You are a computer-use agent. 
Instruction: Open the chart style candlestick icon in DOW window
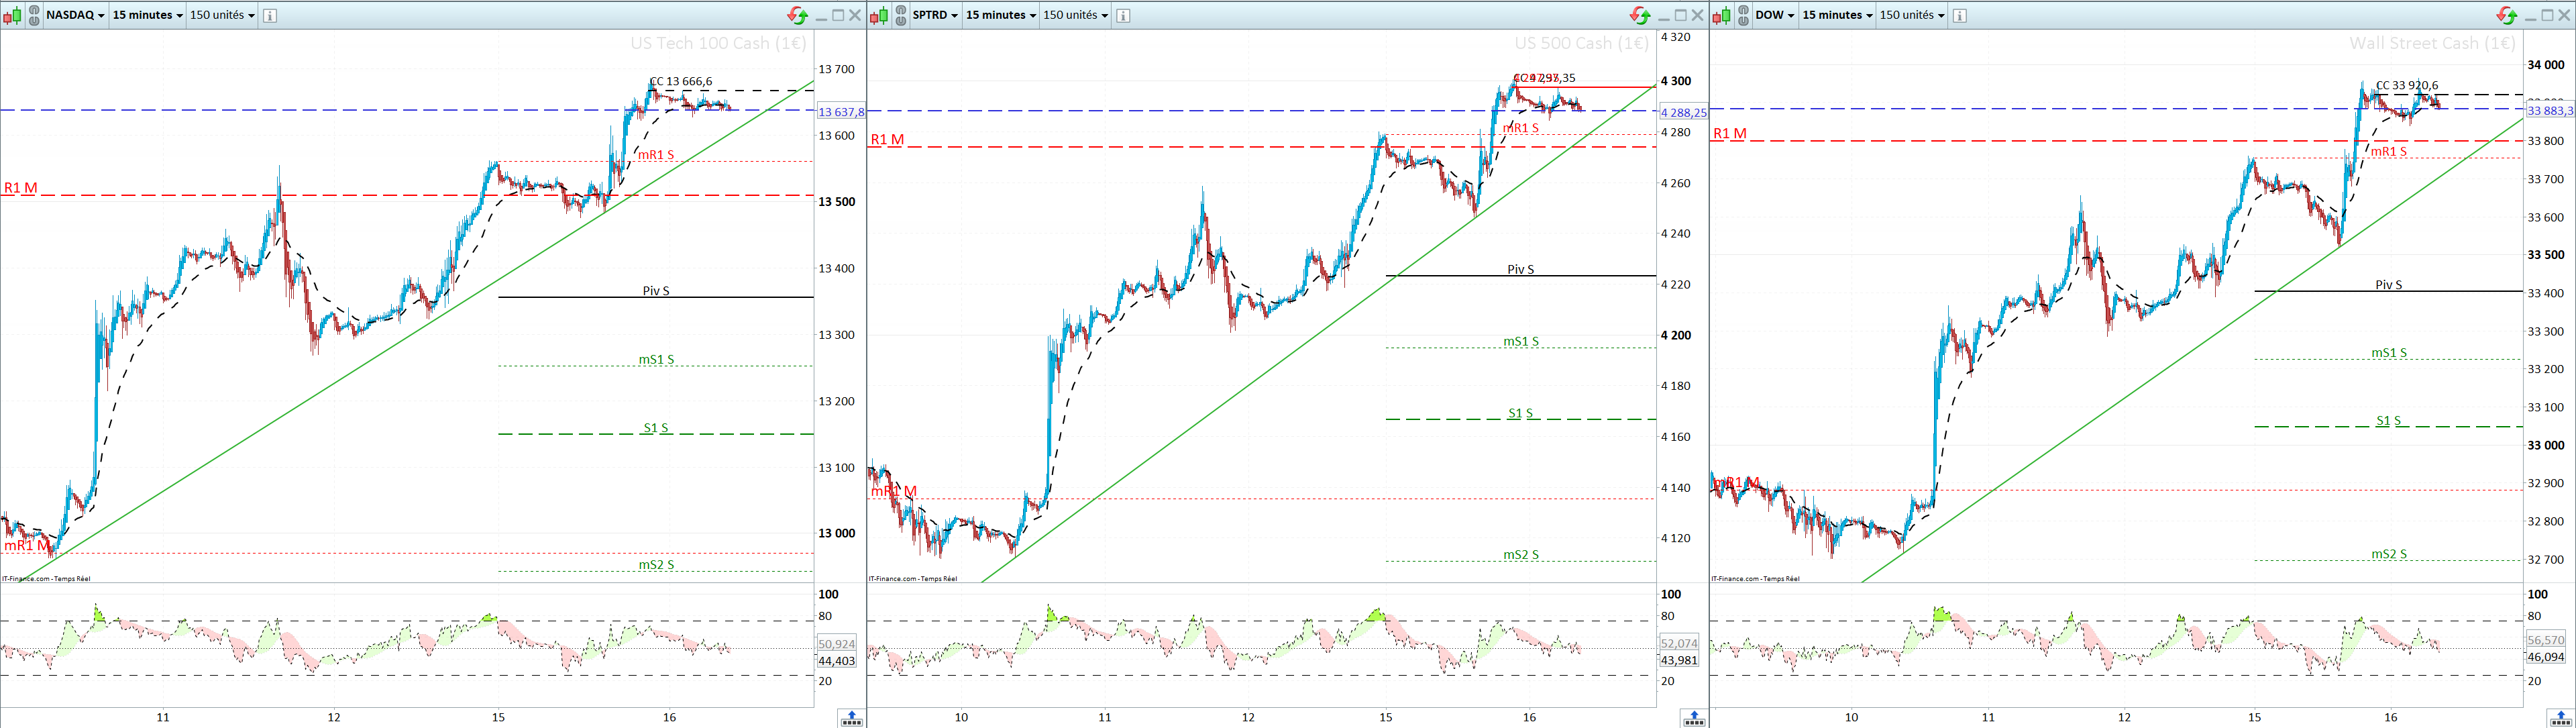[x=1722, y=15]
